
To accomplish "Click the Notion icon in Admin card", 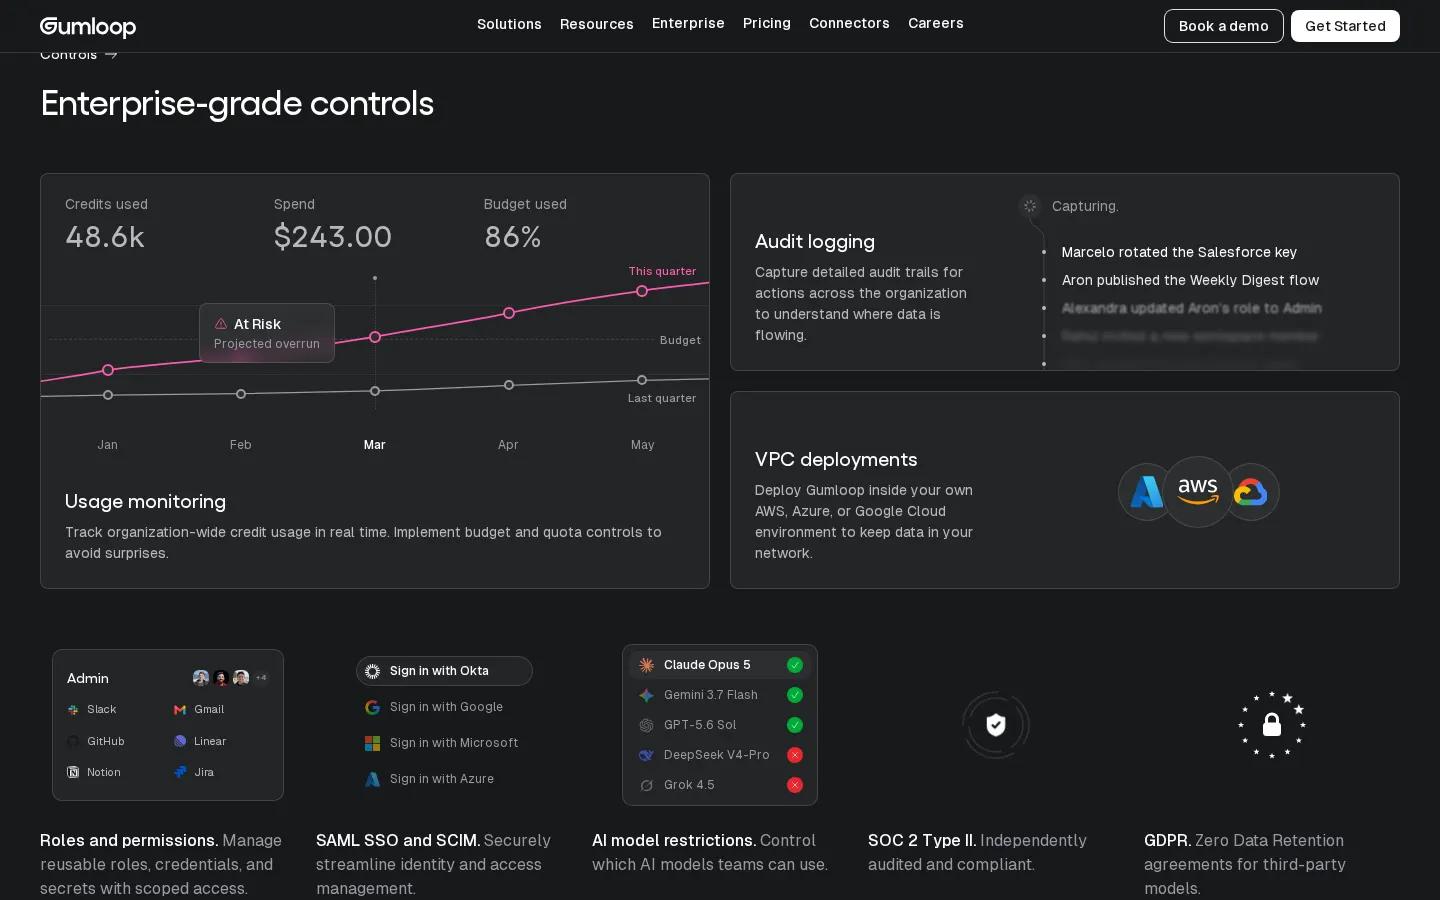I will tap(73, 772).
